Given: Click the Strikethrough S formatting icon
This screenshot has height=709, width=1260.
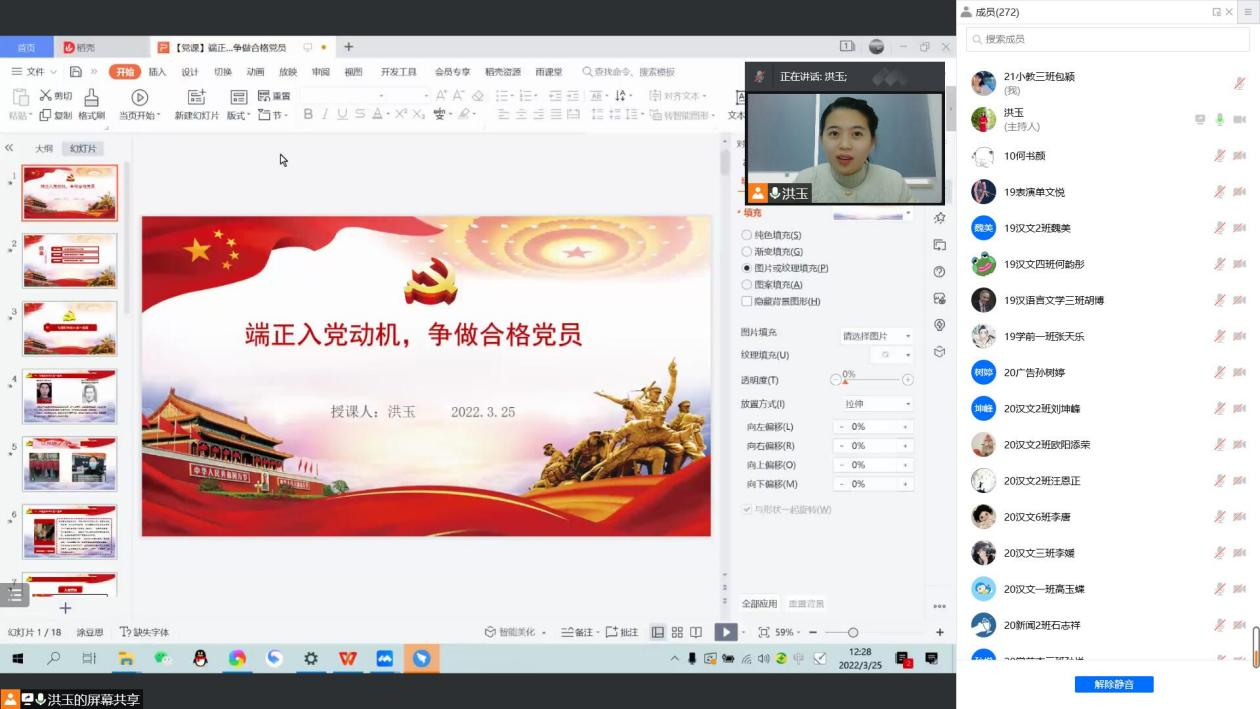Looking at the screenshot, I should tap(359, 115).
